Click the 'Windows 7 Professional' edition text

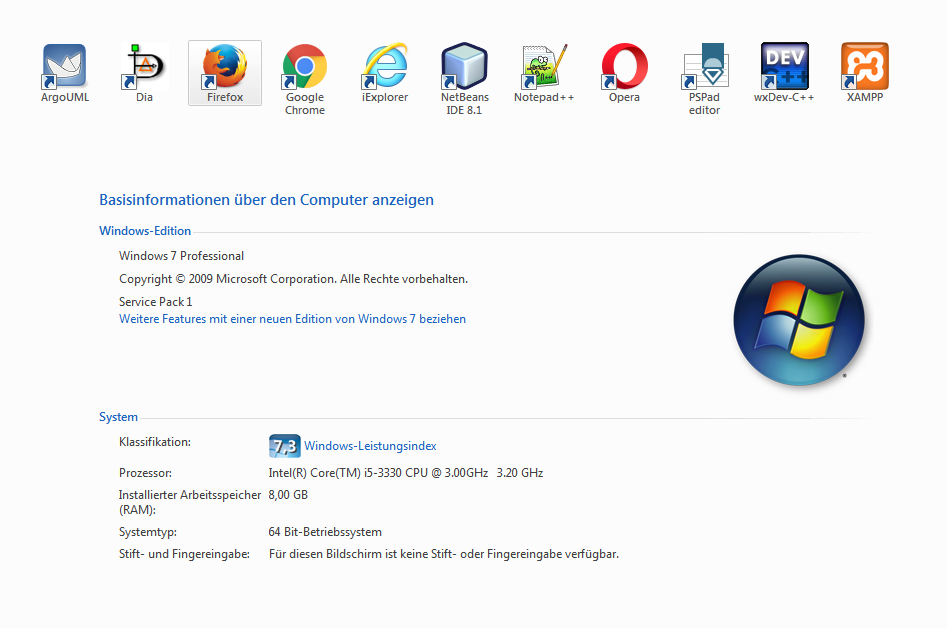point(181,256)
